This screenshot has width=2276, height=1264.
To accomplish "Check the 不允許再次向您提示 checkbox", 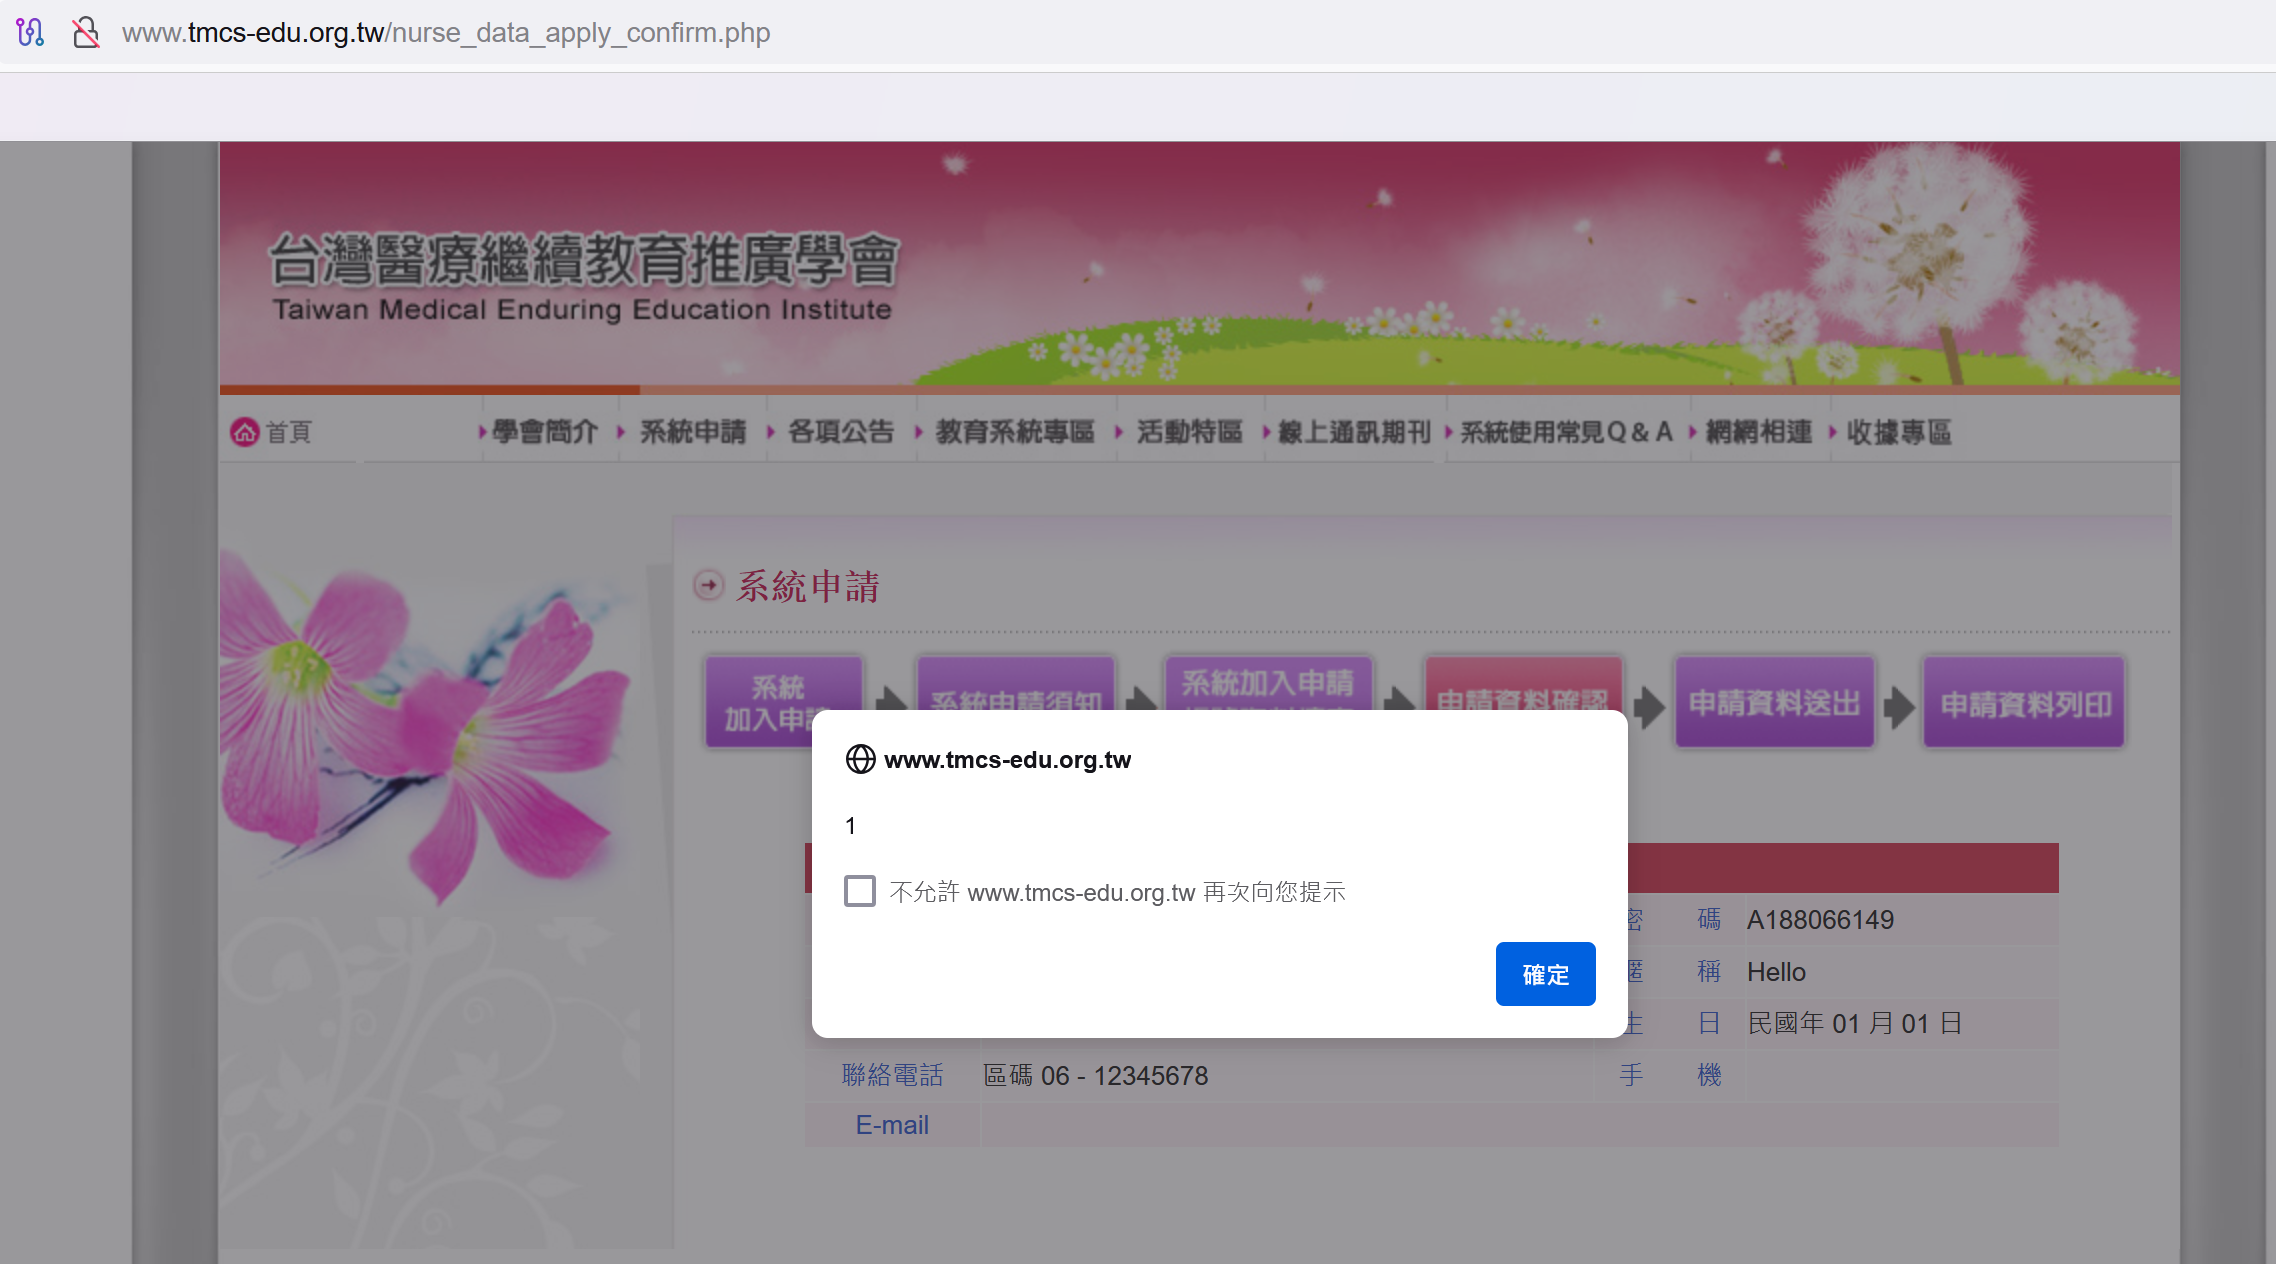I will (859, 891).
